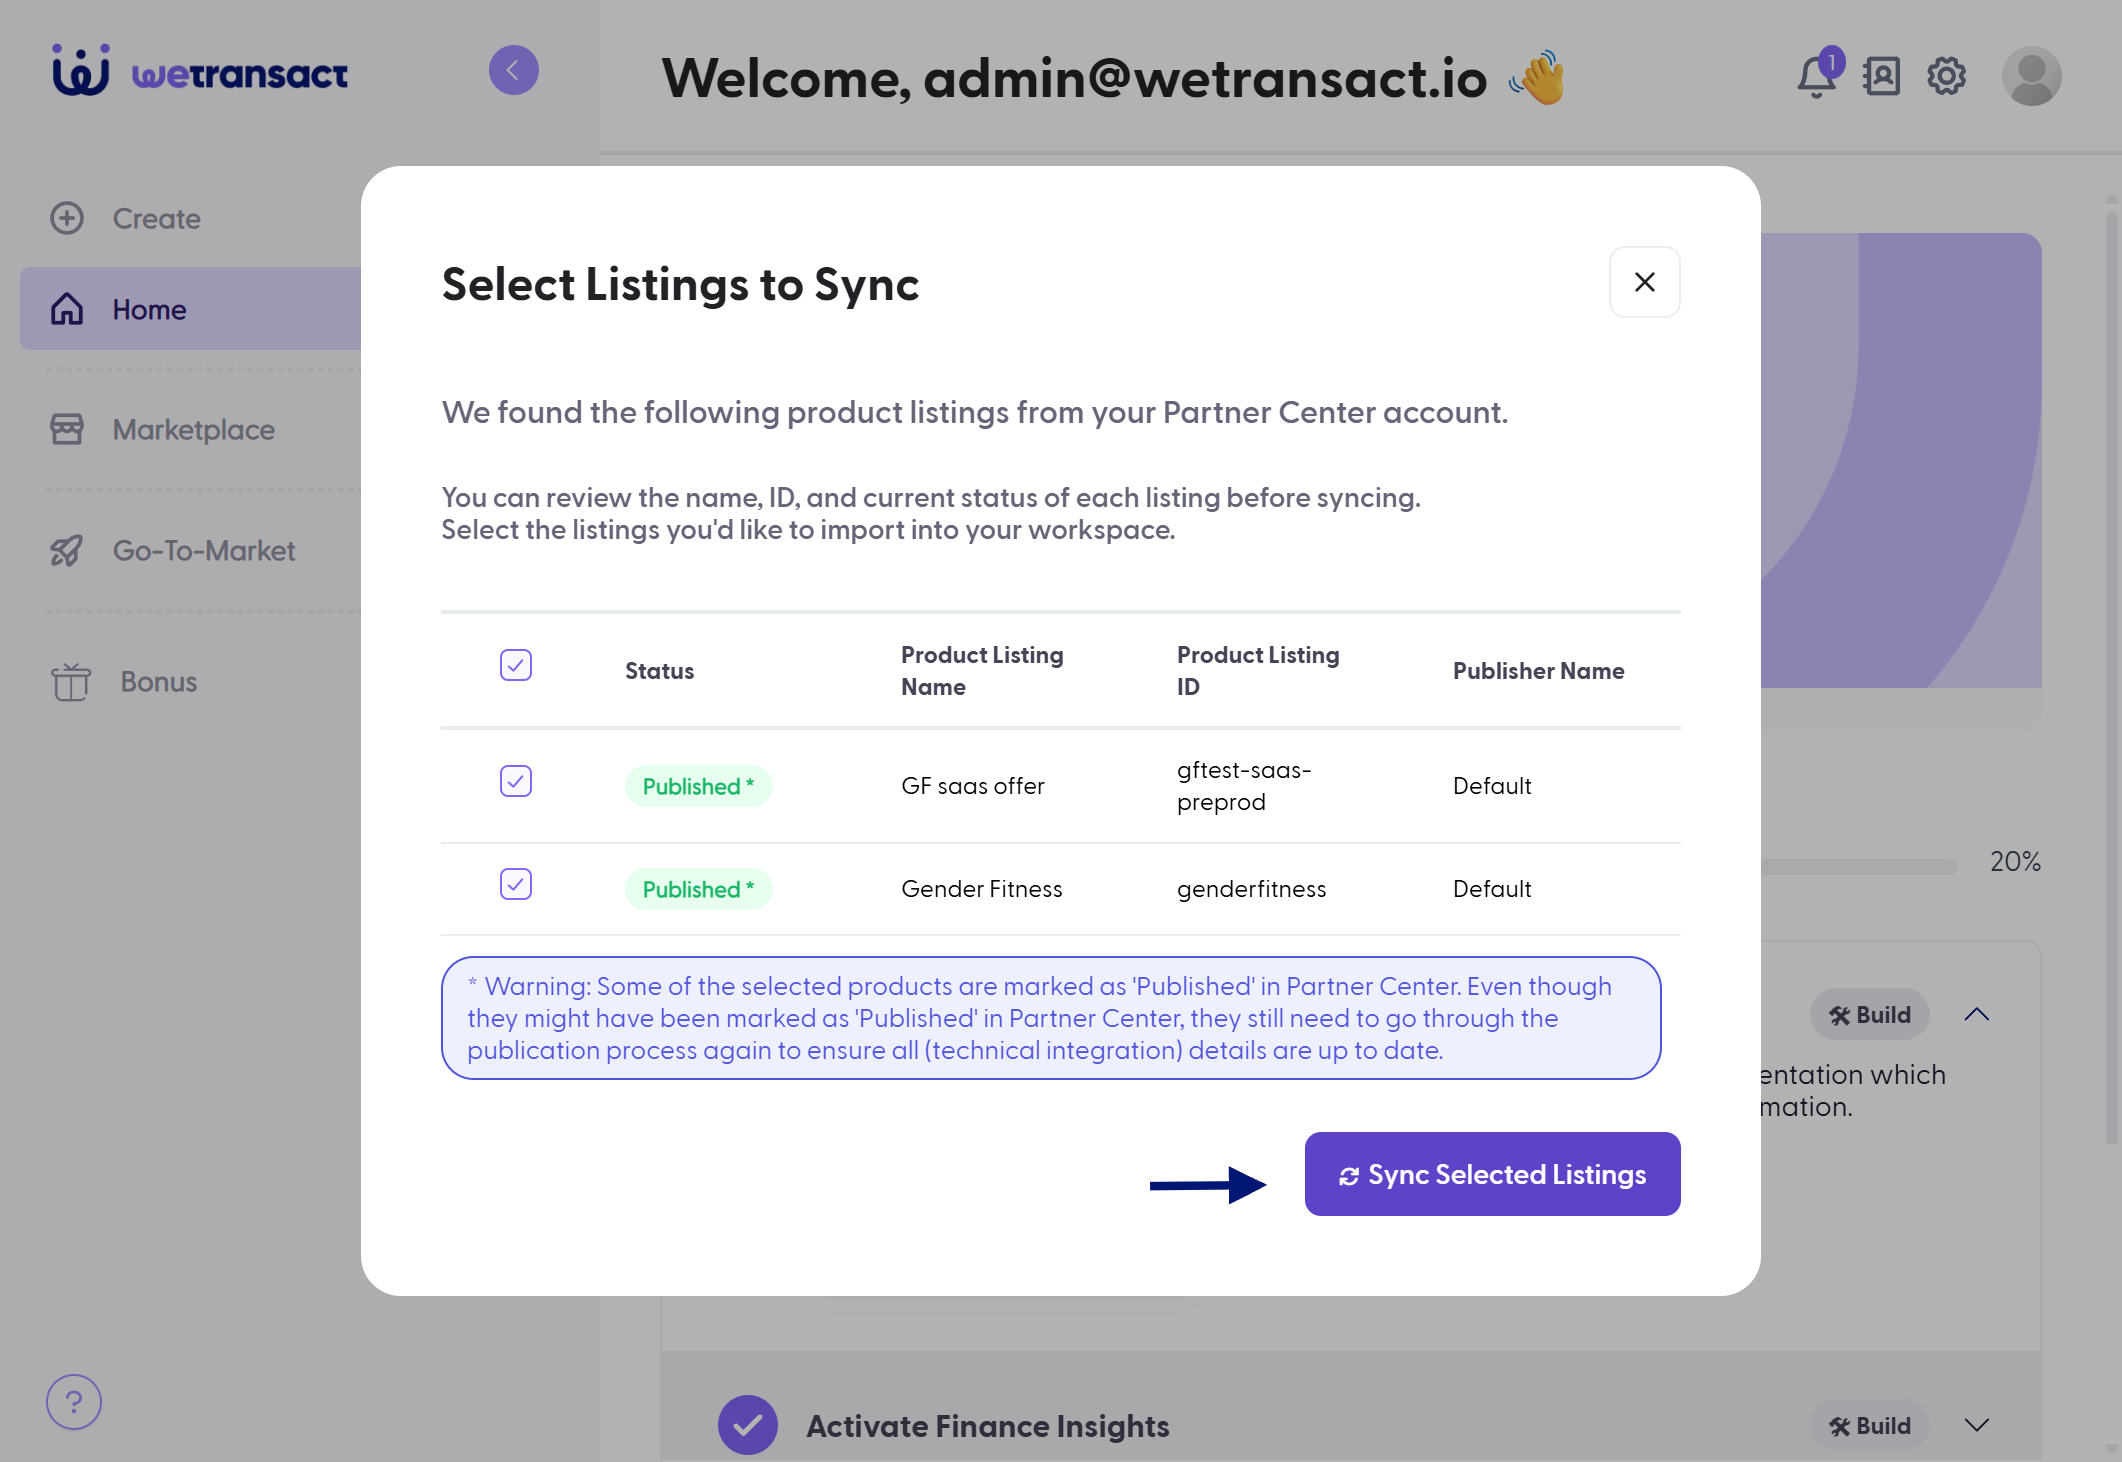The height and width of the screenshot is (1462, 2122).
Task: Click the Marketplace storefront icon
Action: [67, 429]
